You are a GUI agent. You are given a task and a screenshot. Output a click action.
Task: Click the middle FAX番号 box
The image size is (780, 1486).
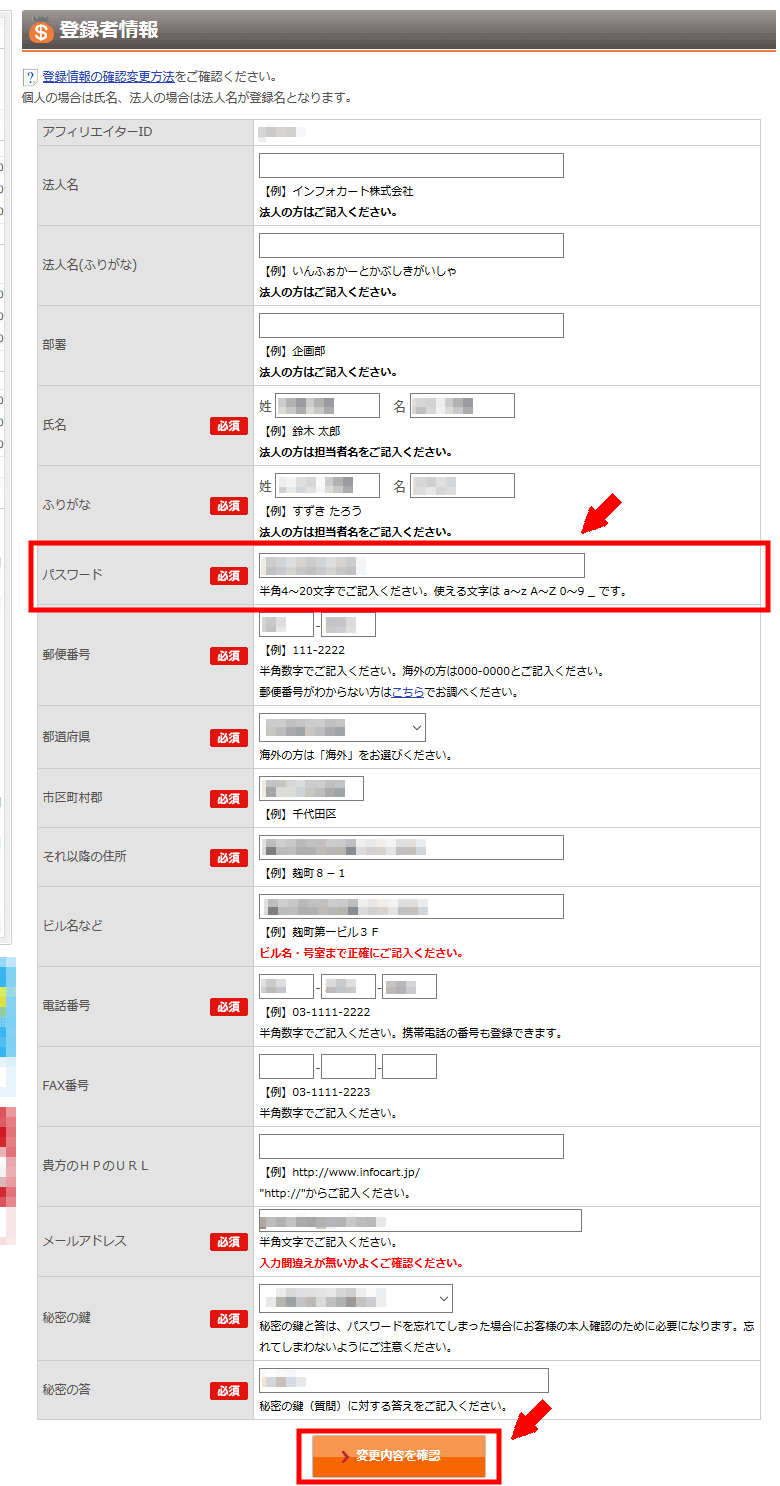click(348, 1067)
